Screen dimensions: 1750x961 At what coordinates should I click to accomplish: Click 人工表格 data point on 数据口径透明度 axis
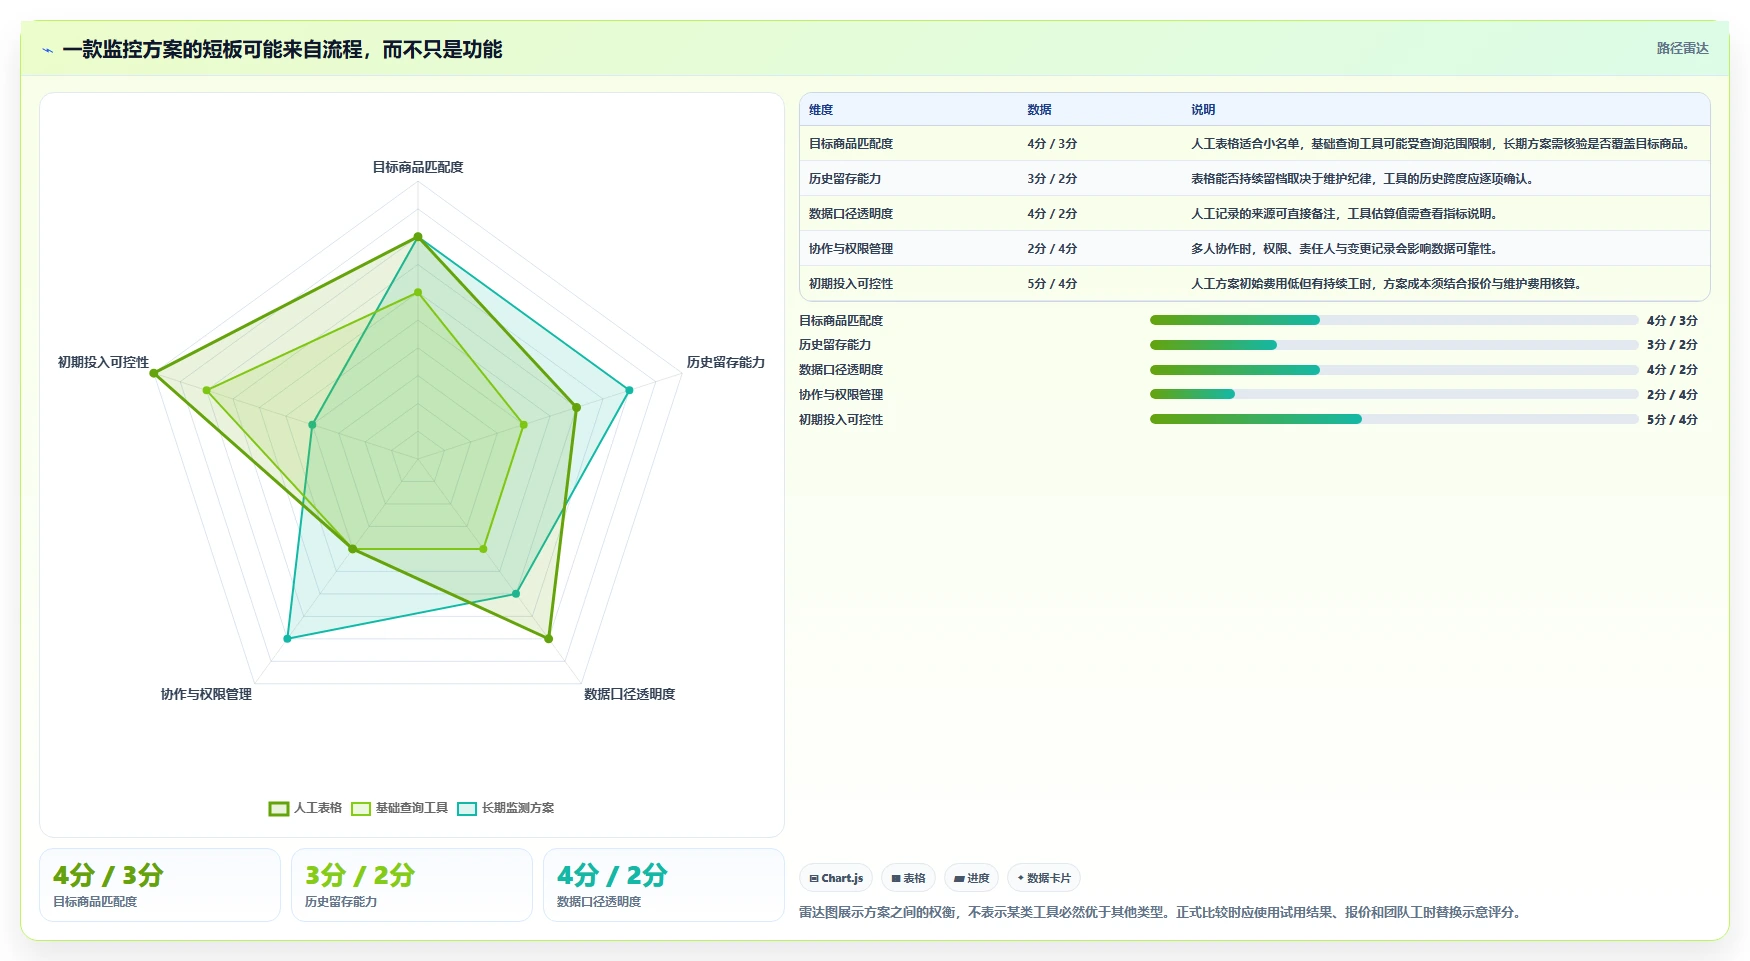(549, 638)
